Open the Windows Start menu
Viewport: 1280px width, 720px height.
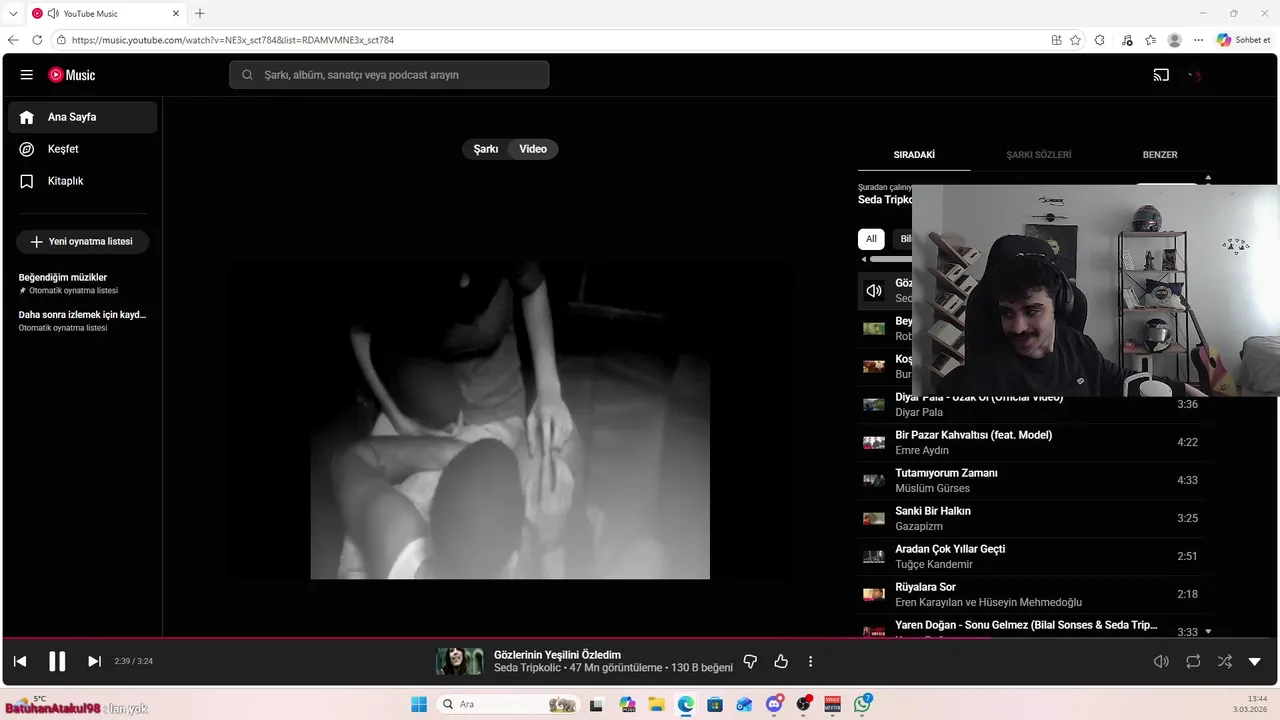(x=419, y=704)
